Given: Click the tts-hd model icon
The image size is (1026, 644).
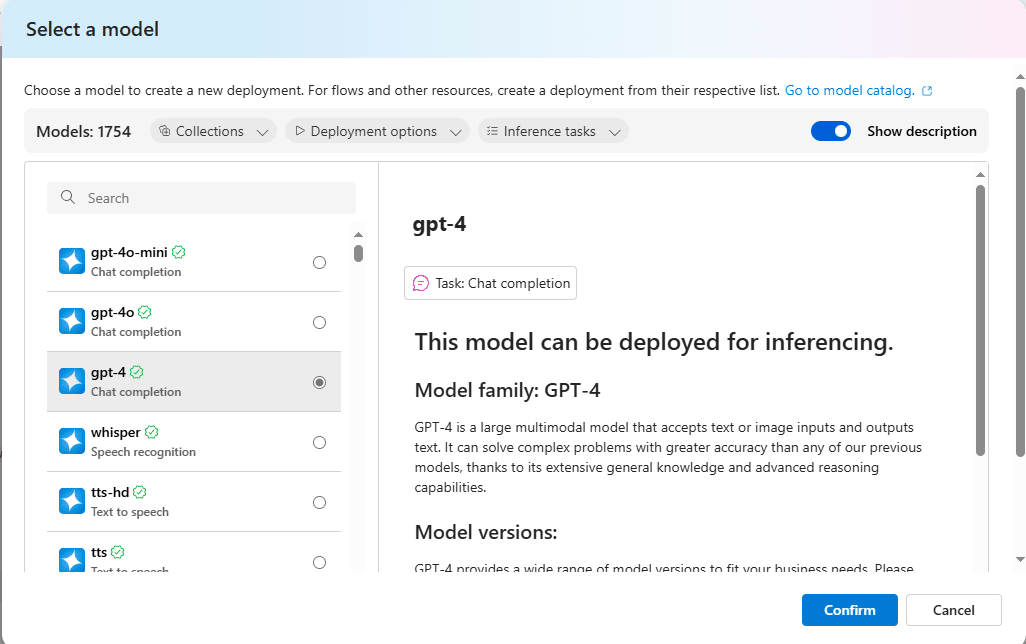Looking at the screenshot, I should (72, 501).
